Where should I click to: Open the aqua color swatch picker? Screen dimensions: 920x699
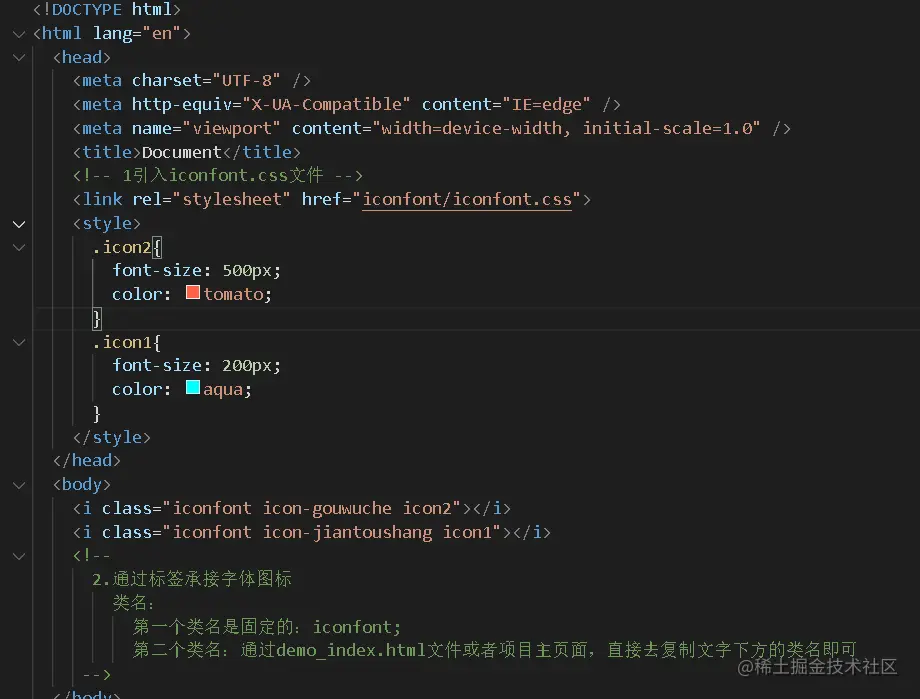pyautogui.click(x=192, y=387)
